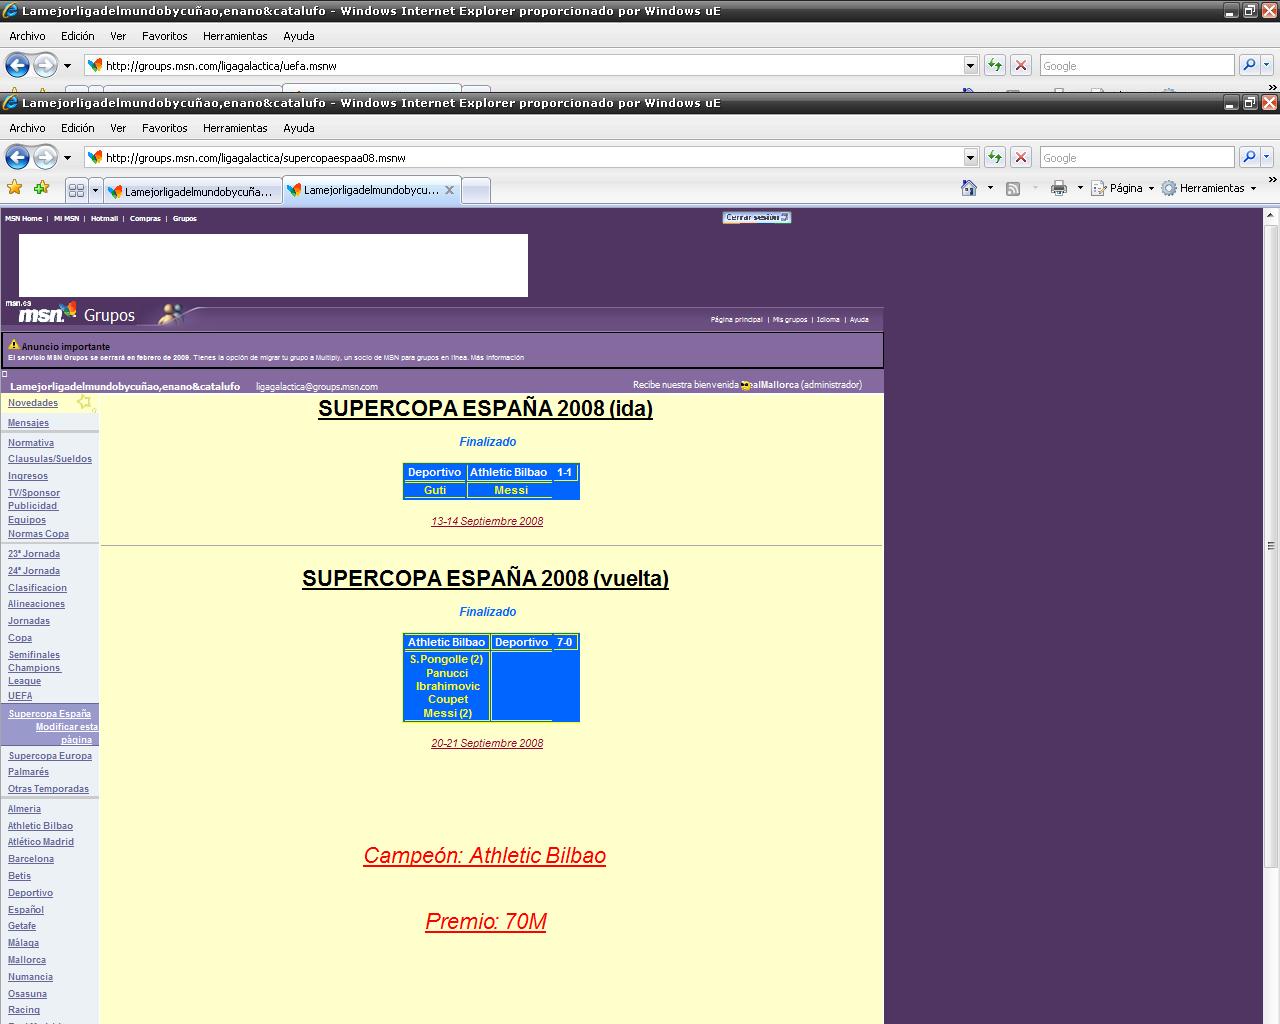Click the RSS feeds icon in the command bar

[1013, 188]
